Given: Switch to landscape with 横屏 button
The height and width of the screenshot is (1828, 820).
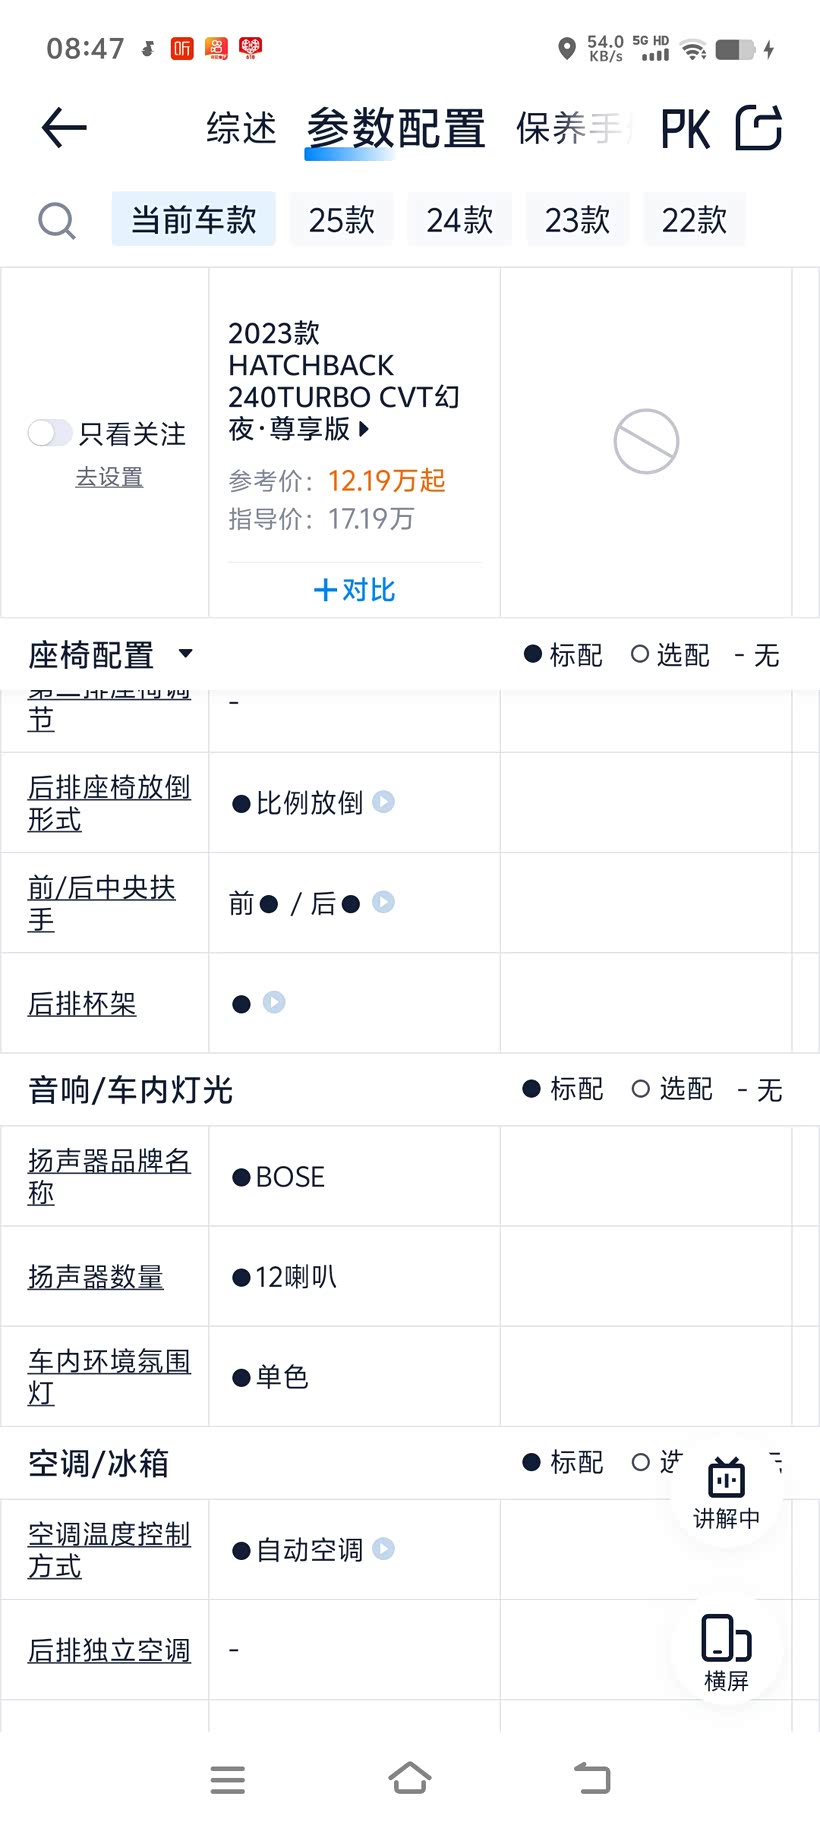Looking at the screenshot, I should point(726,1651).
